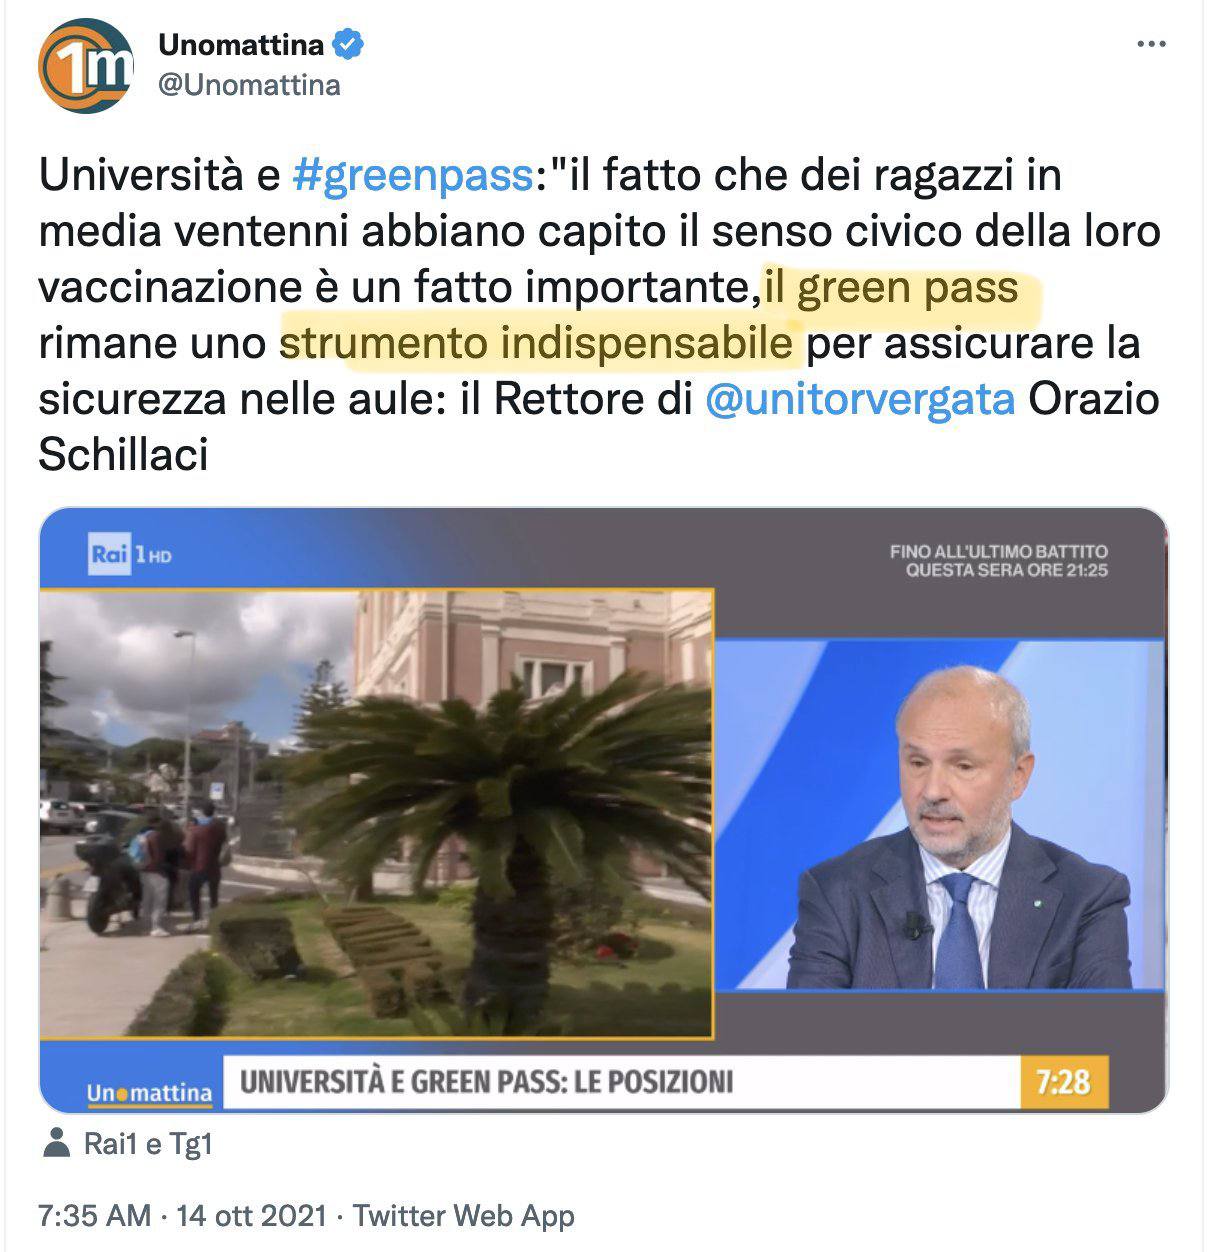Screen dimensions: 1210x1252
Task: Open the embedded TV screenshot image
Action: pyautogui.click(x=603, y=810)
